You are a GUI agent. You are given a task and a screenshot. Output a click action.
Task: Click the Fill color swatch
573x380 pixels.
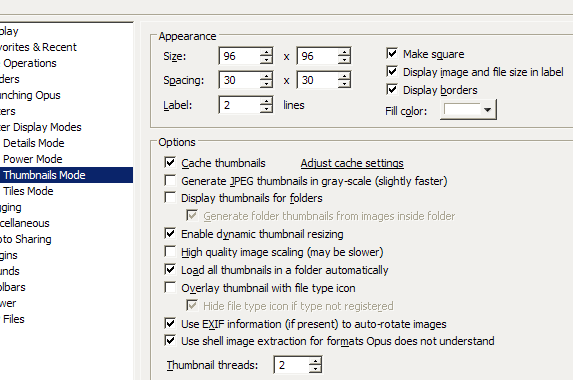462,109
